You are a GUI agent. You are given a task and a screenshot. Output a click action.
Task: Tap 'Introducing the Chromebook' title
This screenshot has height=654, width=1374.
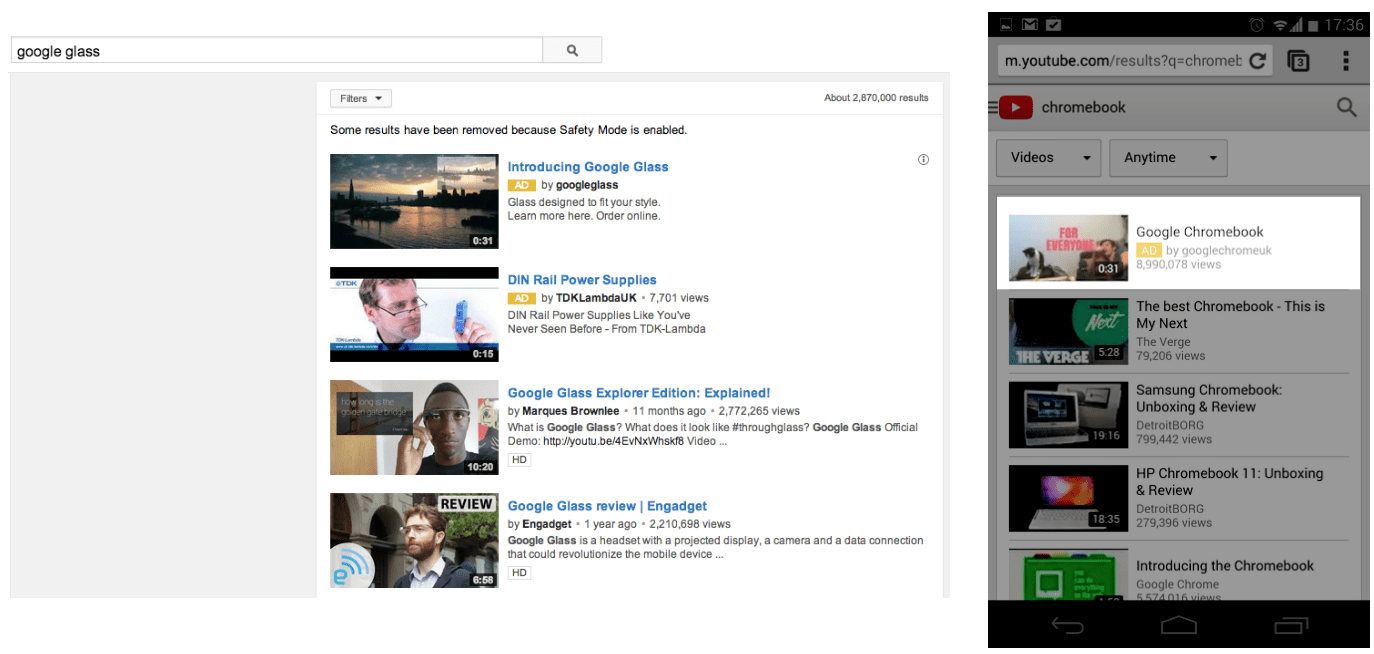tap(1225, 566)
